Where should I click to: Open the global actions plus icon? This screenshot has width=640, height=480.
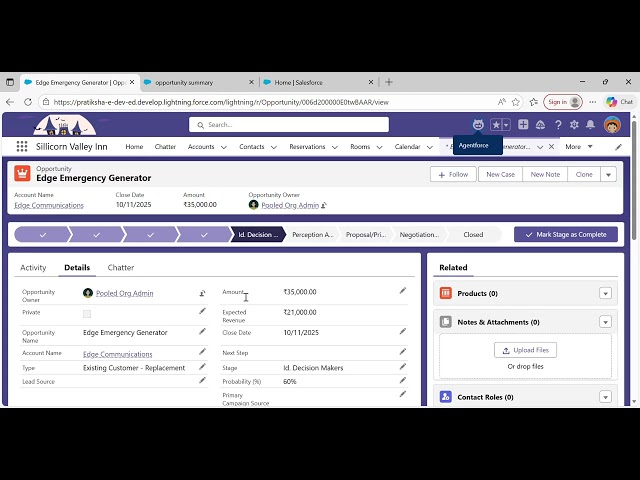point(523,125)
